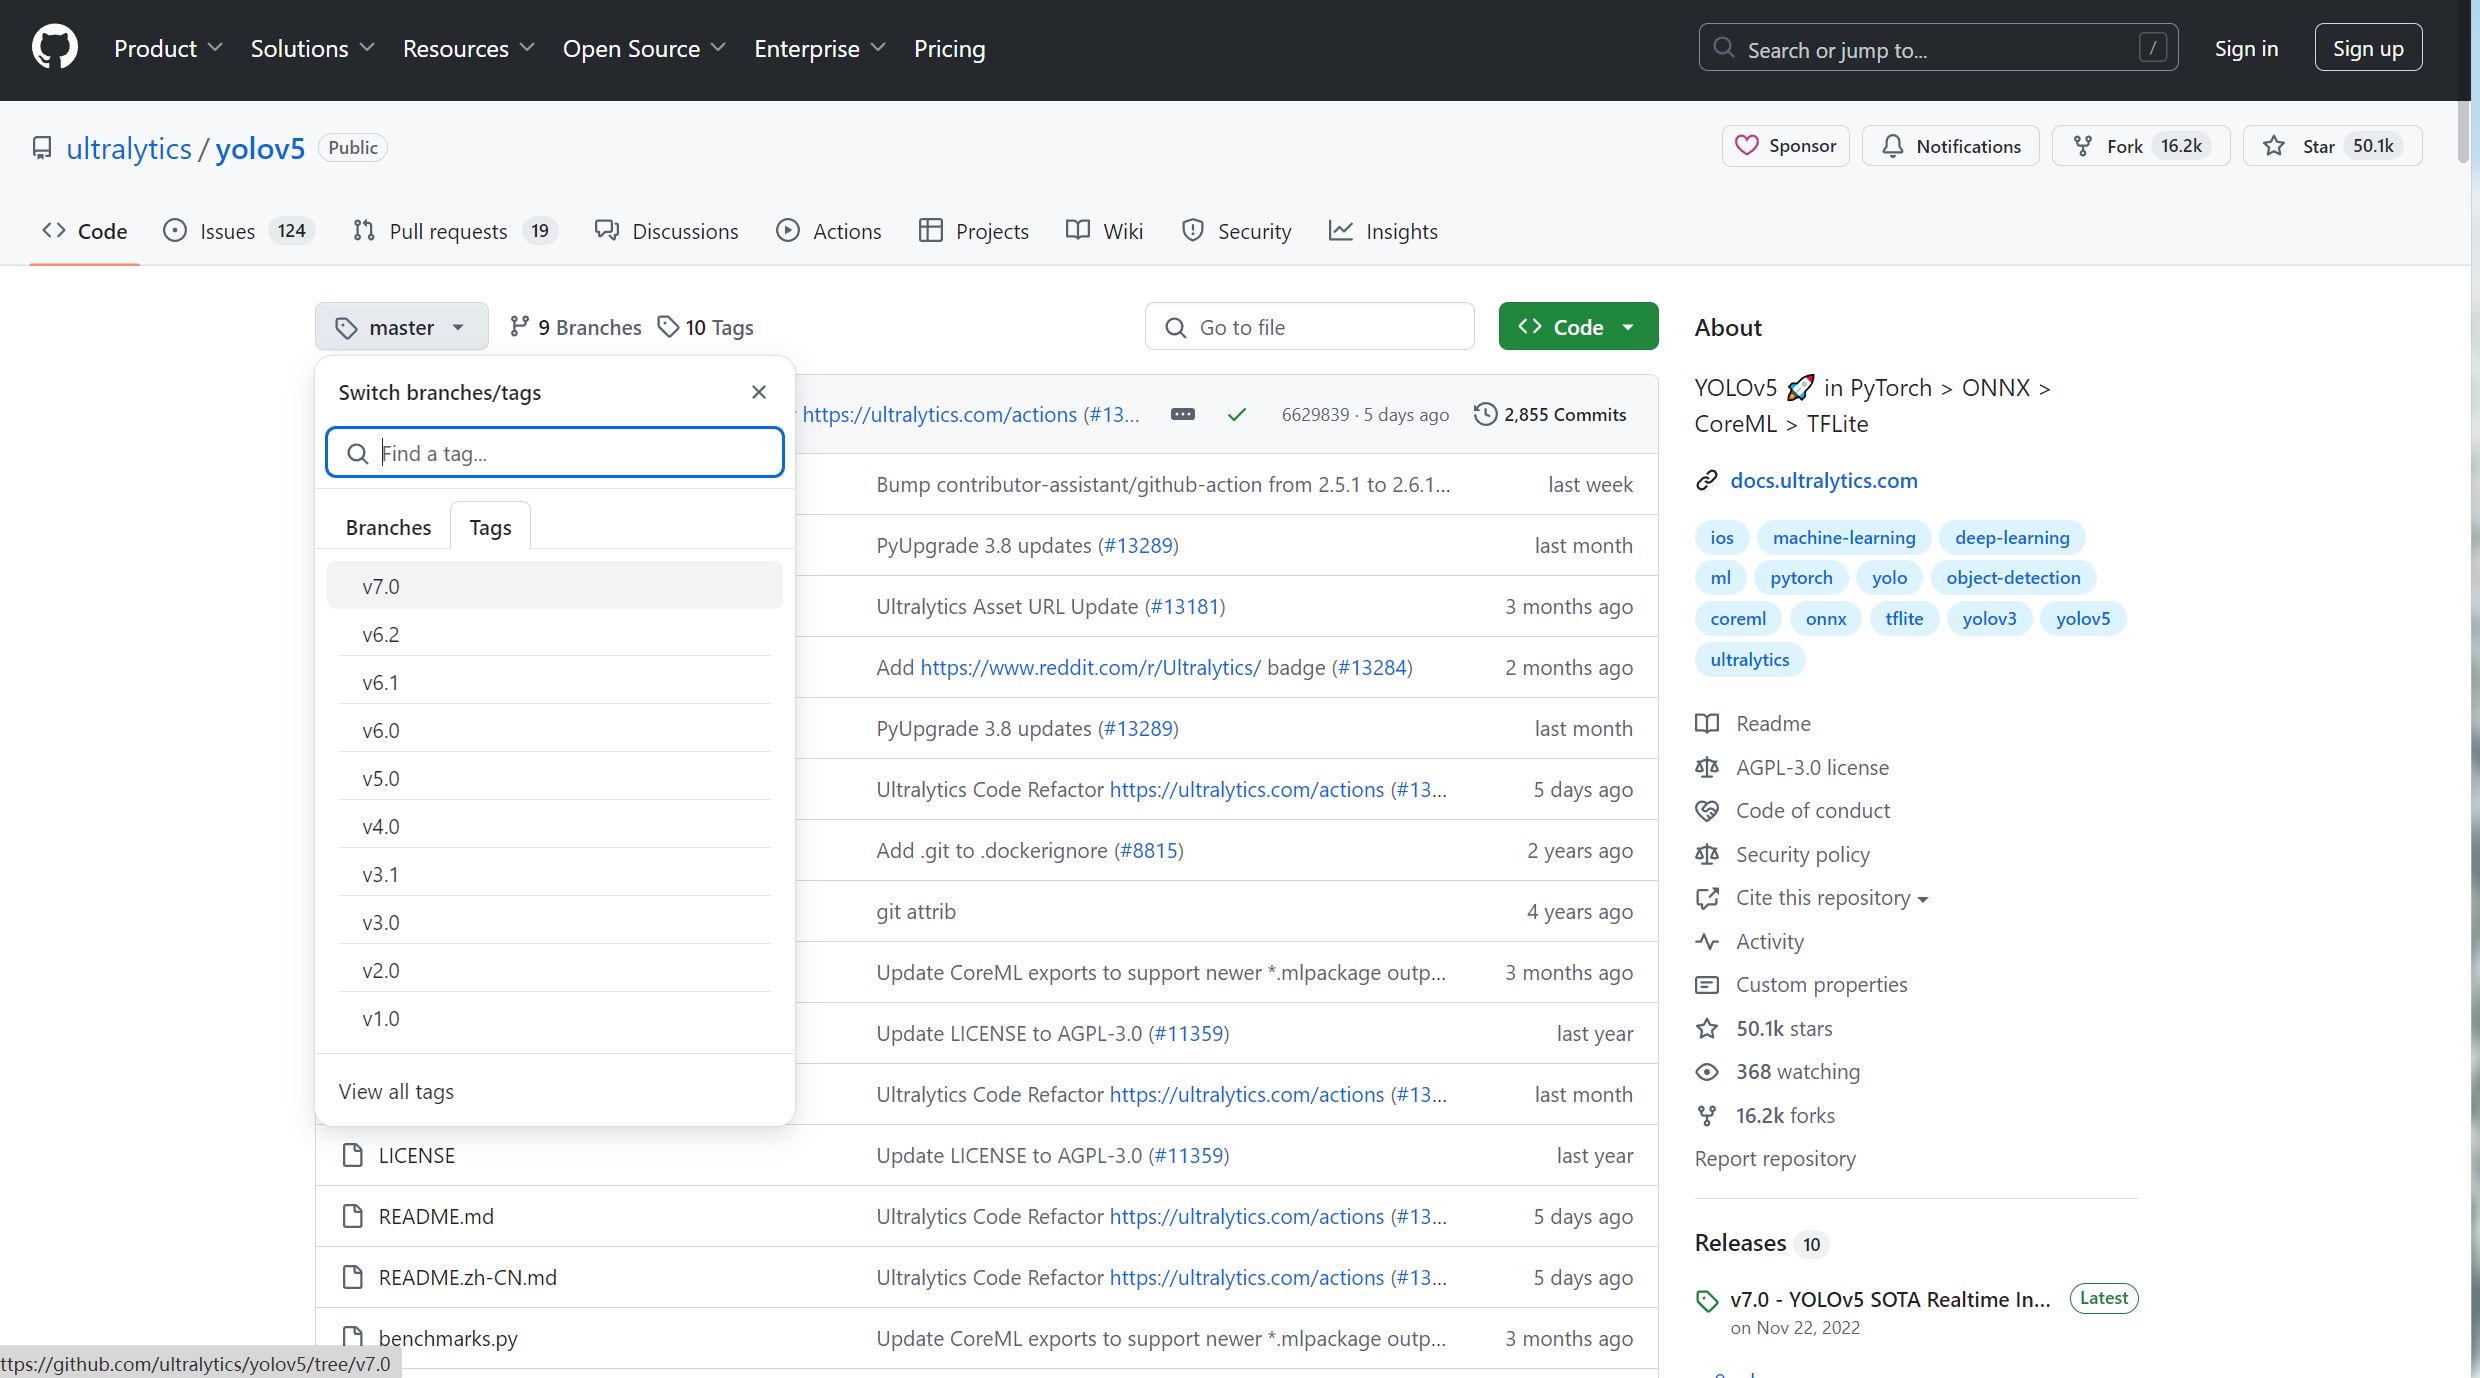The height and width of the screenshot is (1378, 2480).
Task: Select tag v1.0 from the list
Action: tap(554, 1018)
